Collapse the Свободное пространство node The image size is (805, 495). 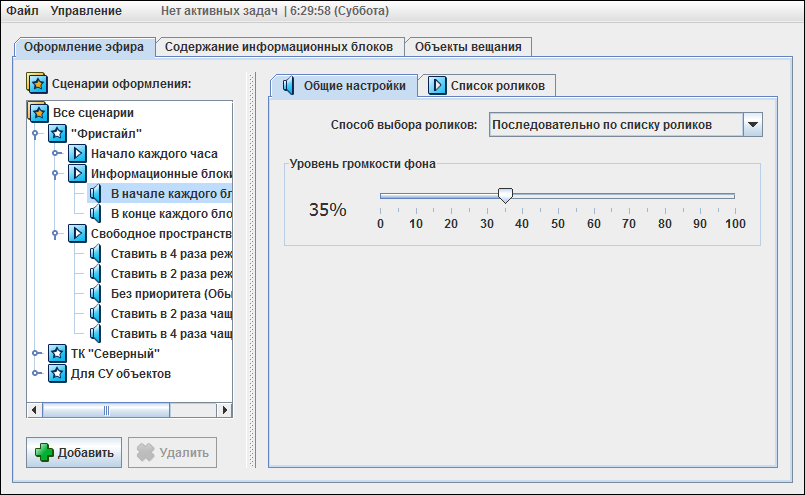click(x=55, y=234)
